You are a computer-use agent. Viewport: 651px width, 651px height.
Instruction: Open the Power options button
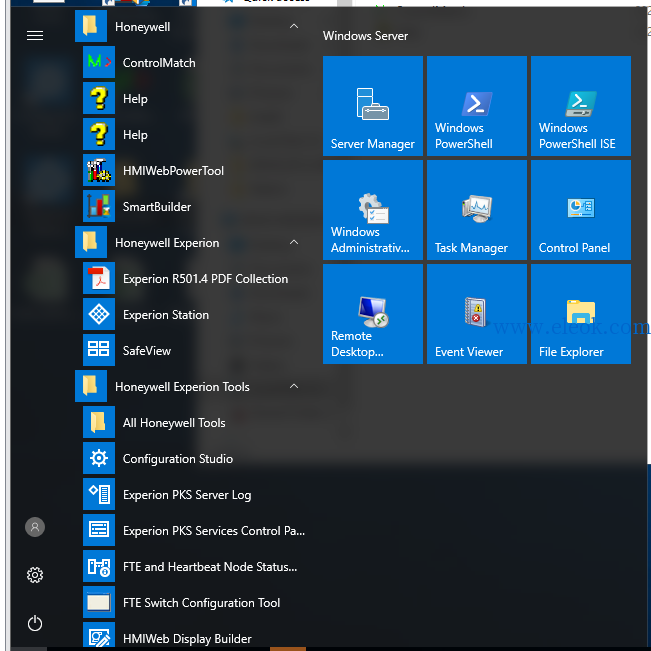(35, 623)
